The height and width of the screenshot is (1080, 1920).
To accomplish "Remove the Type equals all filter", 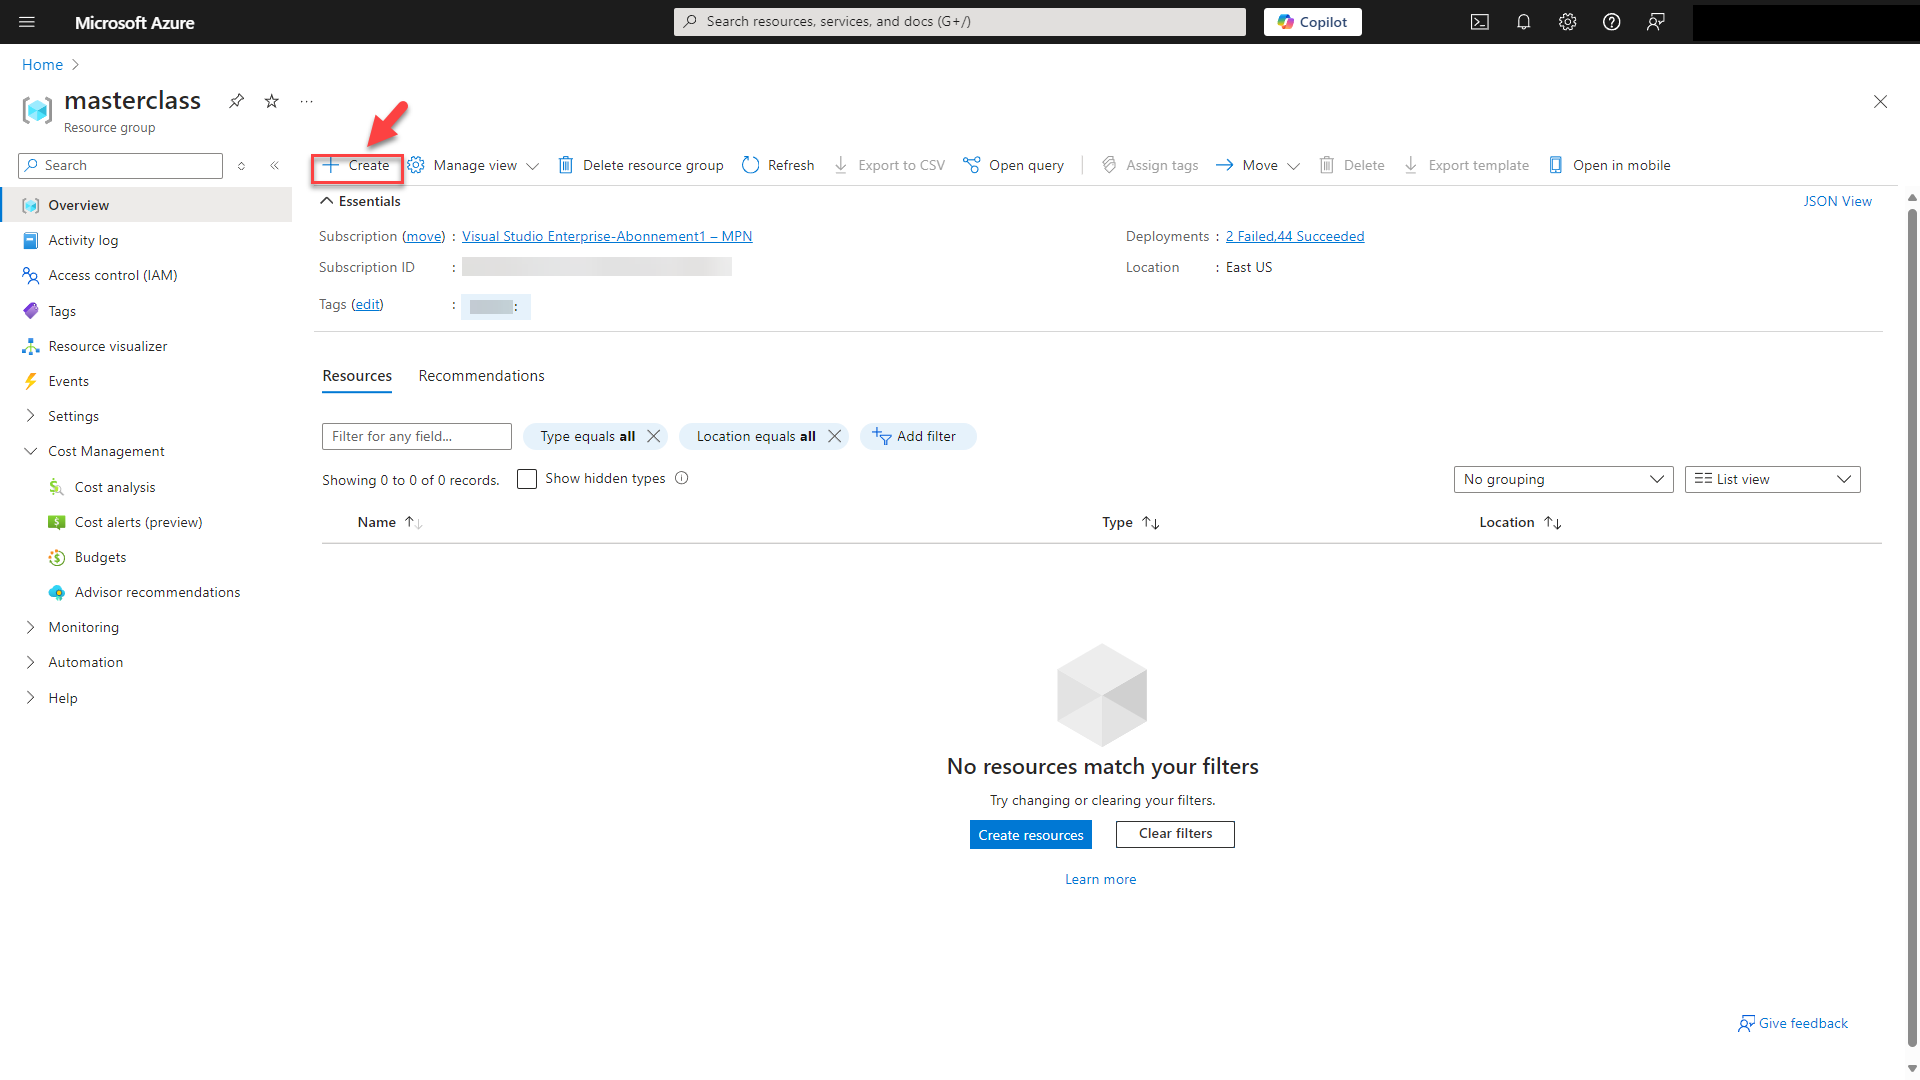I will (653, 436).
